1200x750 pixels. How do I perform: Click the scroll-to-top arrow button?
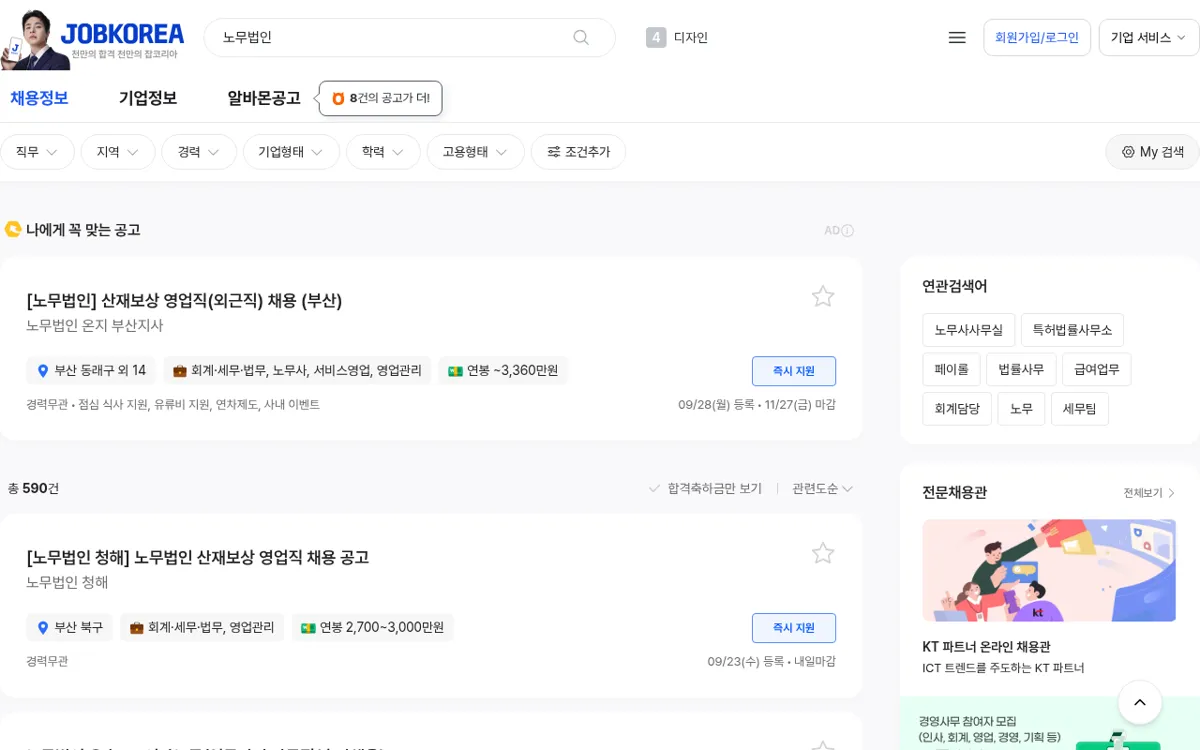click(1140, 703)
